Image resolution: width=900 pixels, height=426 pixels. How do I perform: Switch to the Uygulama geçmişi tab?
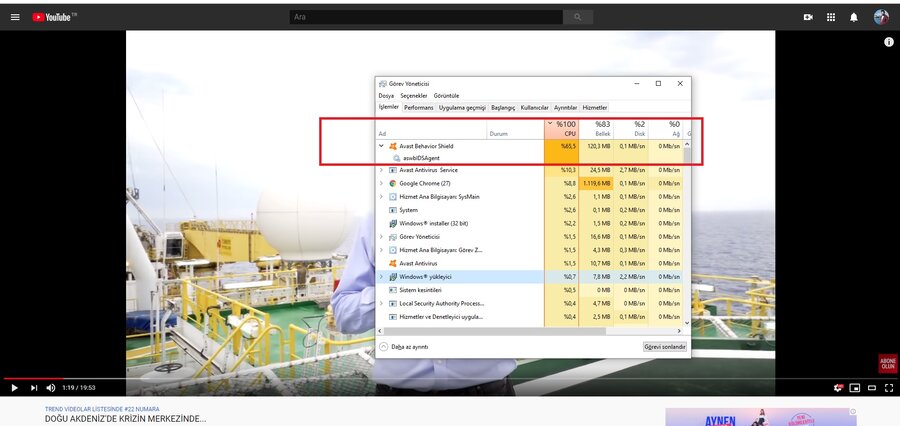coord(463,107)
